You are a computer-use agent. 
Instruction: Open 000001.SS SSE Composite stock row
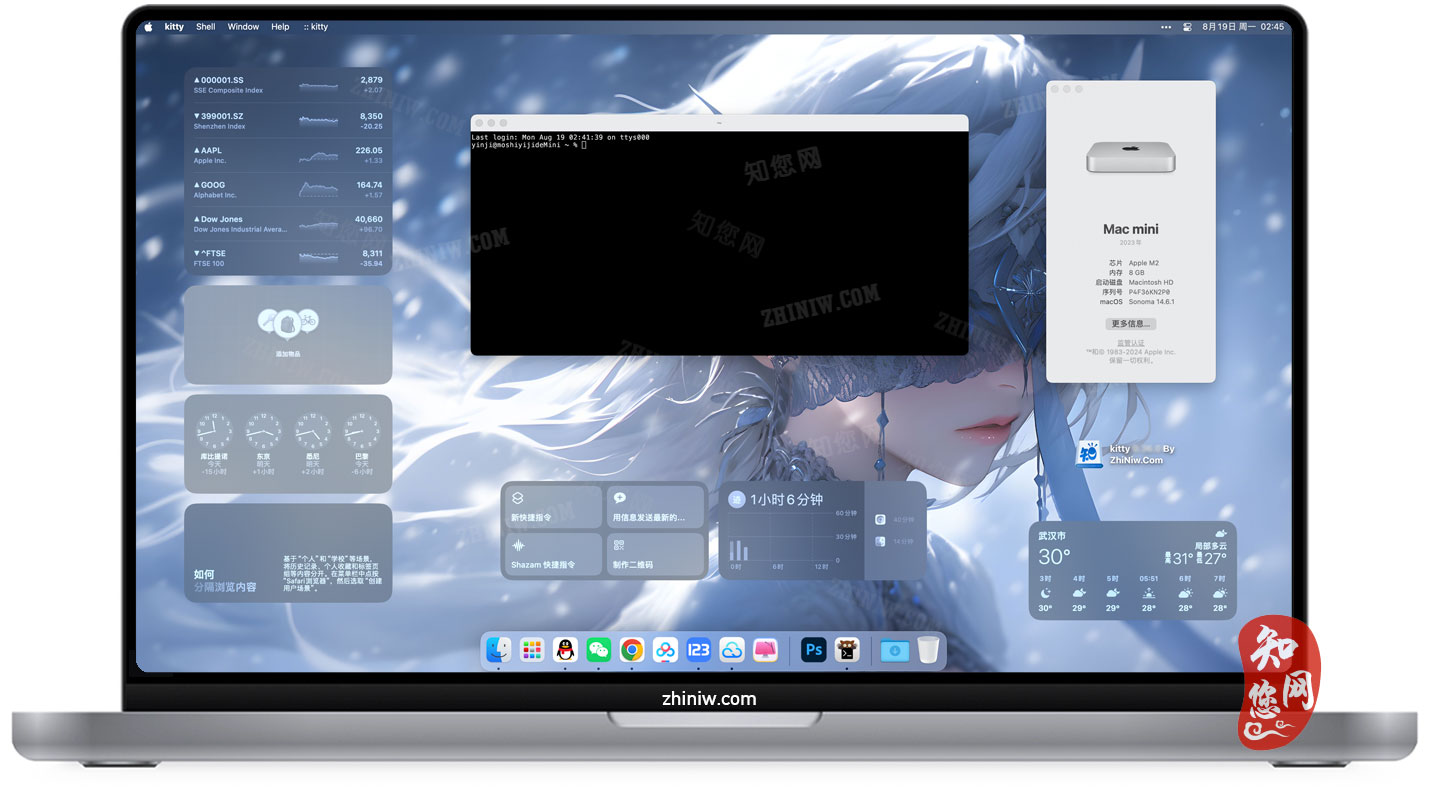point(288,85)
